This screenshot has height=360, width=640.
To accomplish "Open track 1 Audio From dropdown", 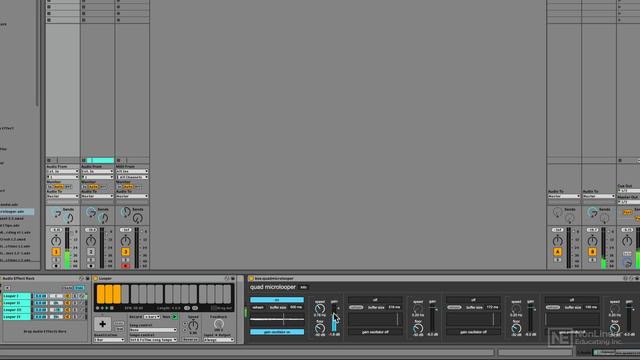I will click(62, 171).
